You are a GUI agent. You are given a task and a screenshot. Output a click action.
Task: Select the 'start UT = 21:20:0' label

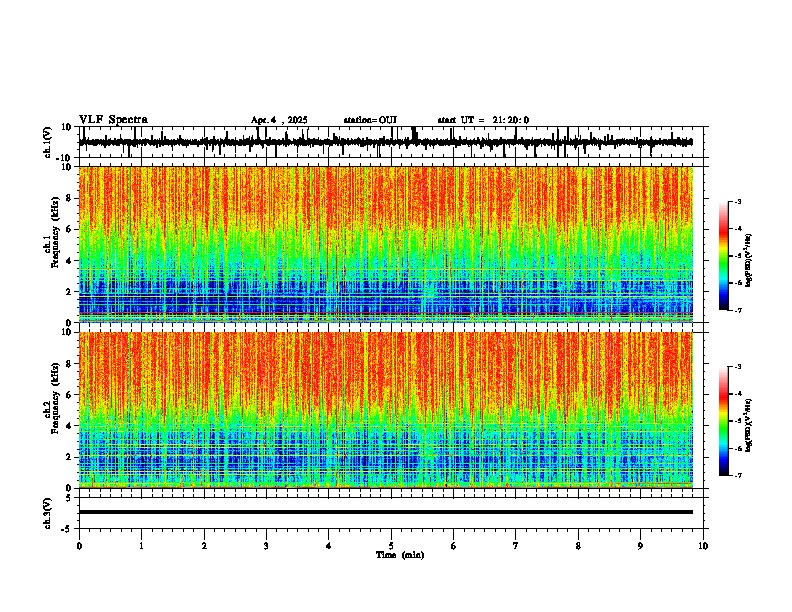(x=483, y=120)
